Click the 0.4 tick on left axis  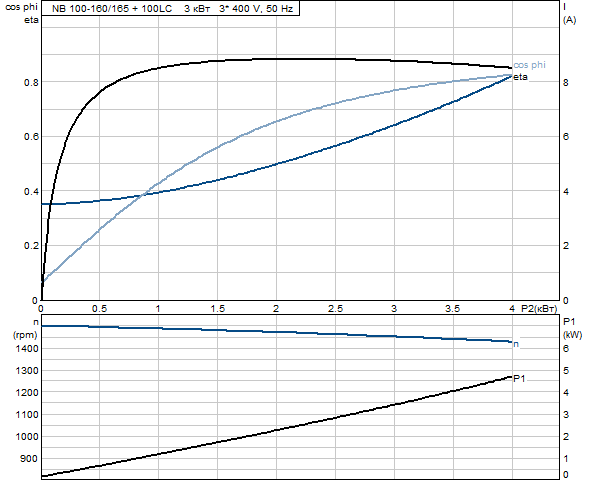click(x=31, y=191)
